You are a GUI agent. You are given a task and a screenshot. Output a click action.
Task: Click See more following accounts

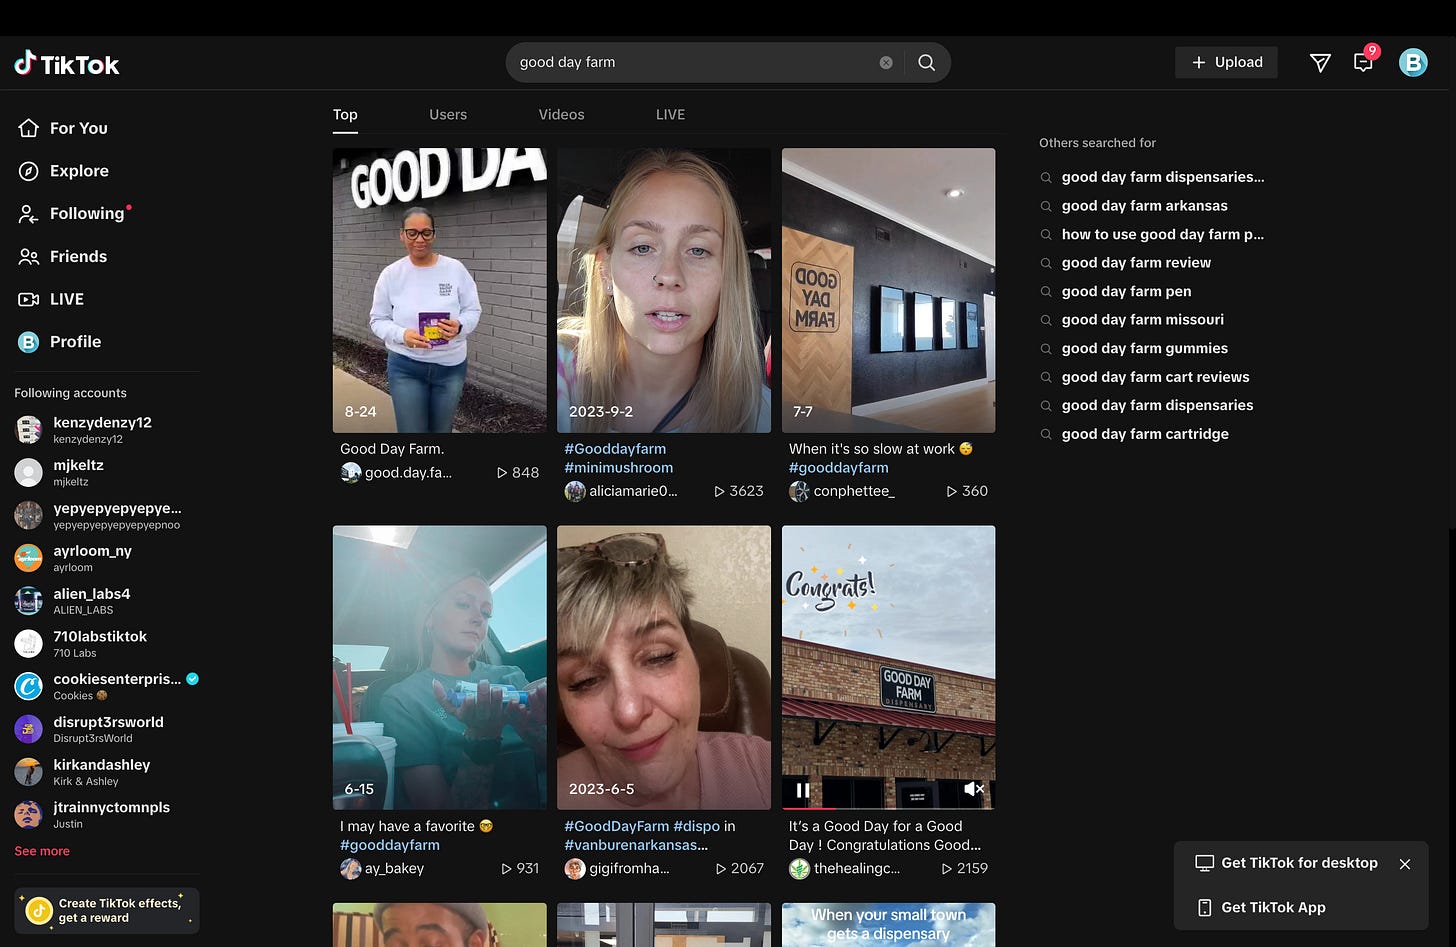[42, 851]
